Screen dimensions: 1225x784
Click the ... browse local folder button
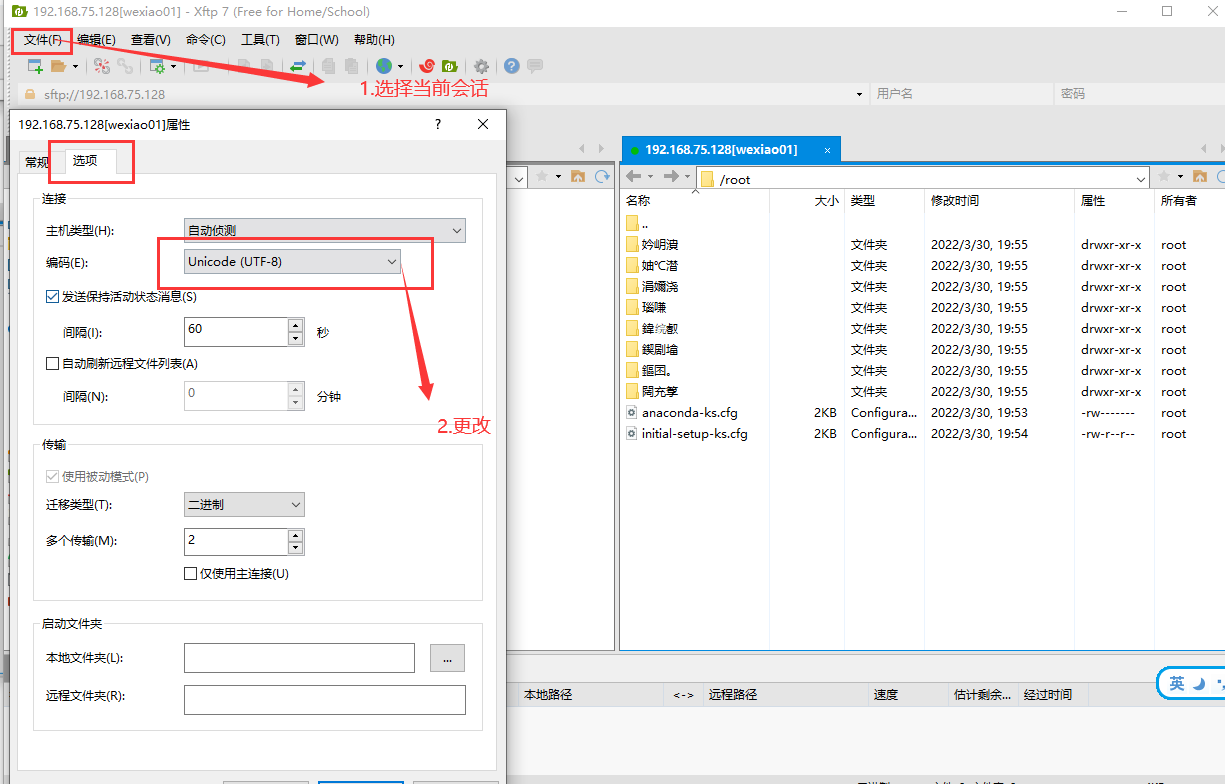[x=447, y=657]
